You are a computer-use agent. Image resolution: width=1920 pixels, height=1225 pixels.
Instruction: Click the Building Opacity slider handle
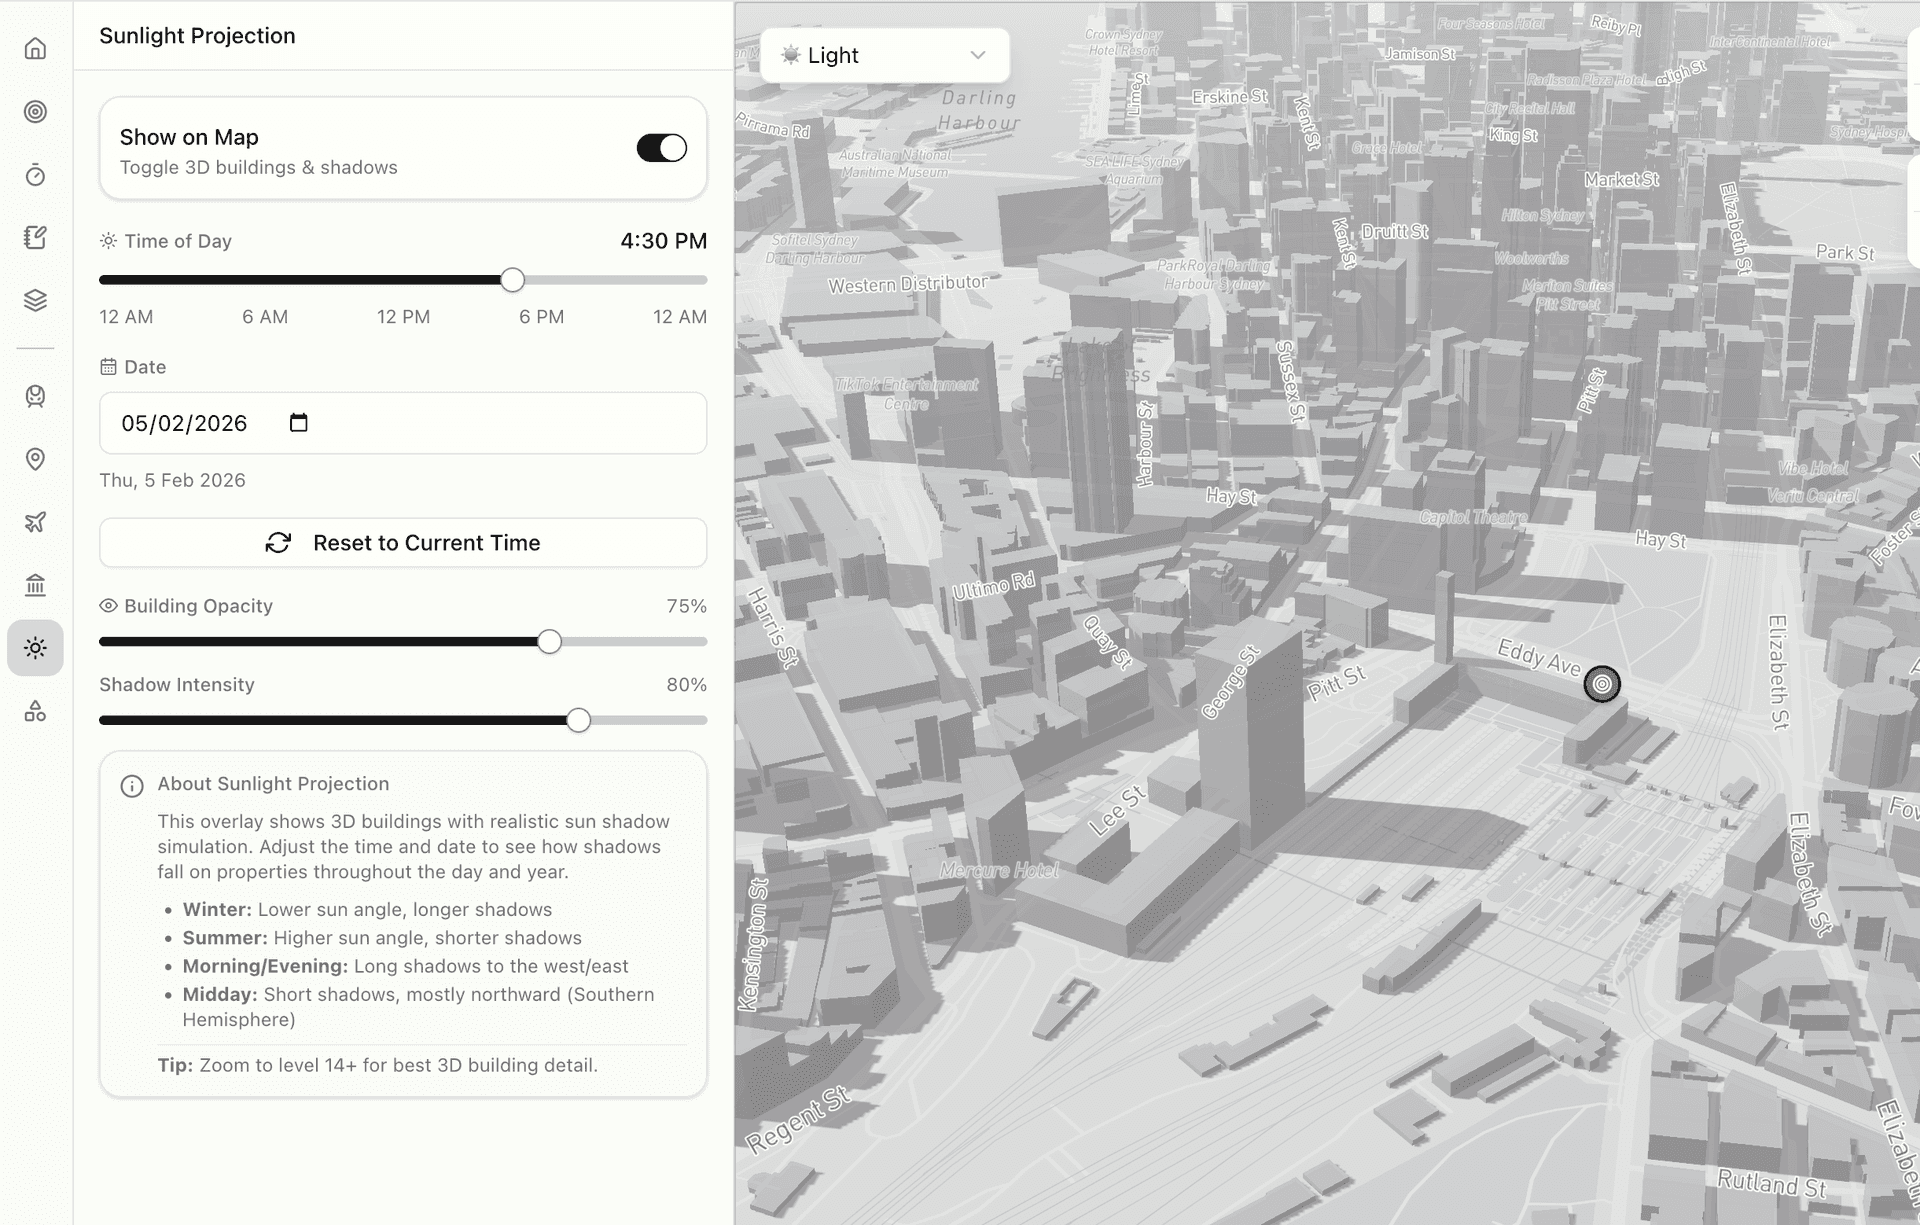[x=549, y=642]
